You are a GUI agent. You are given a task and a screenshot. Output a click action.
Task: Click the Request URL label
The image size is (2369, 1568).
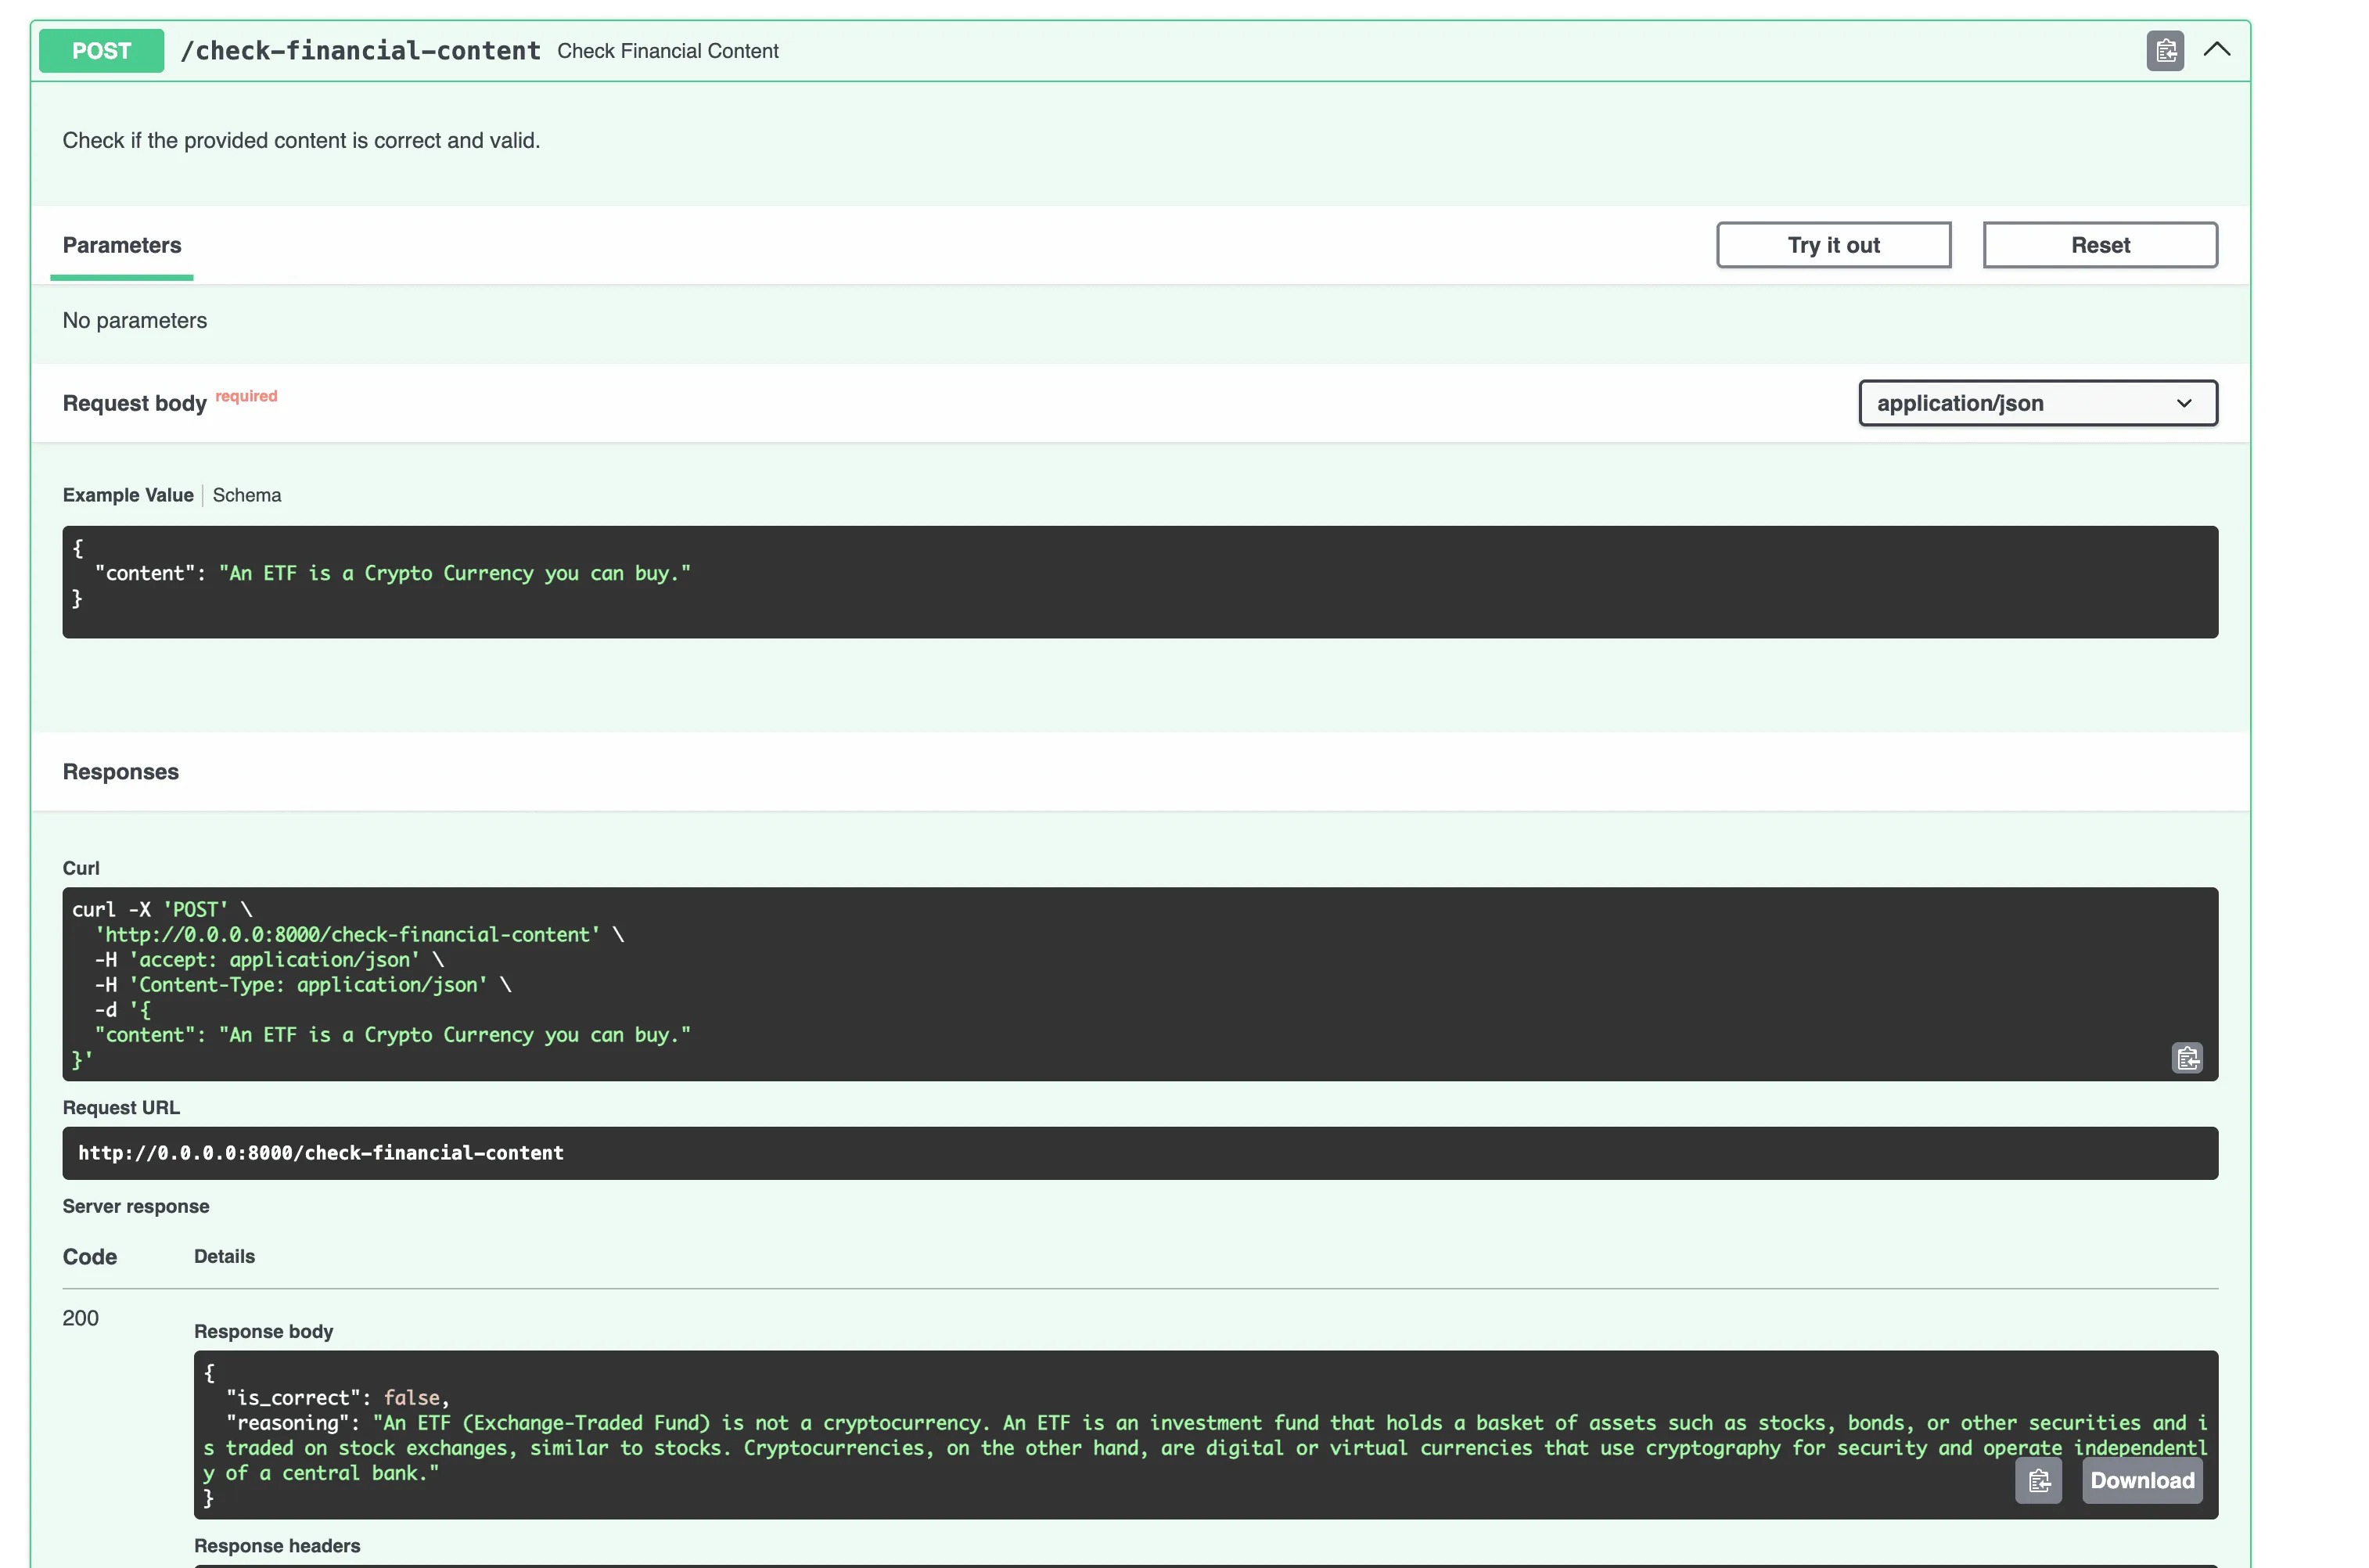[x=121, y=1107]
